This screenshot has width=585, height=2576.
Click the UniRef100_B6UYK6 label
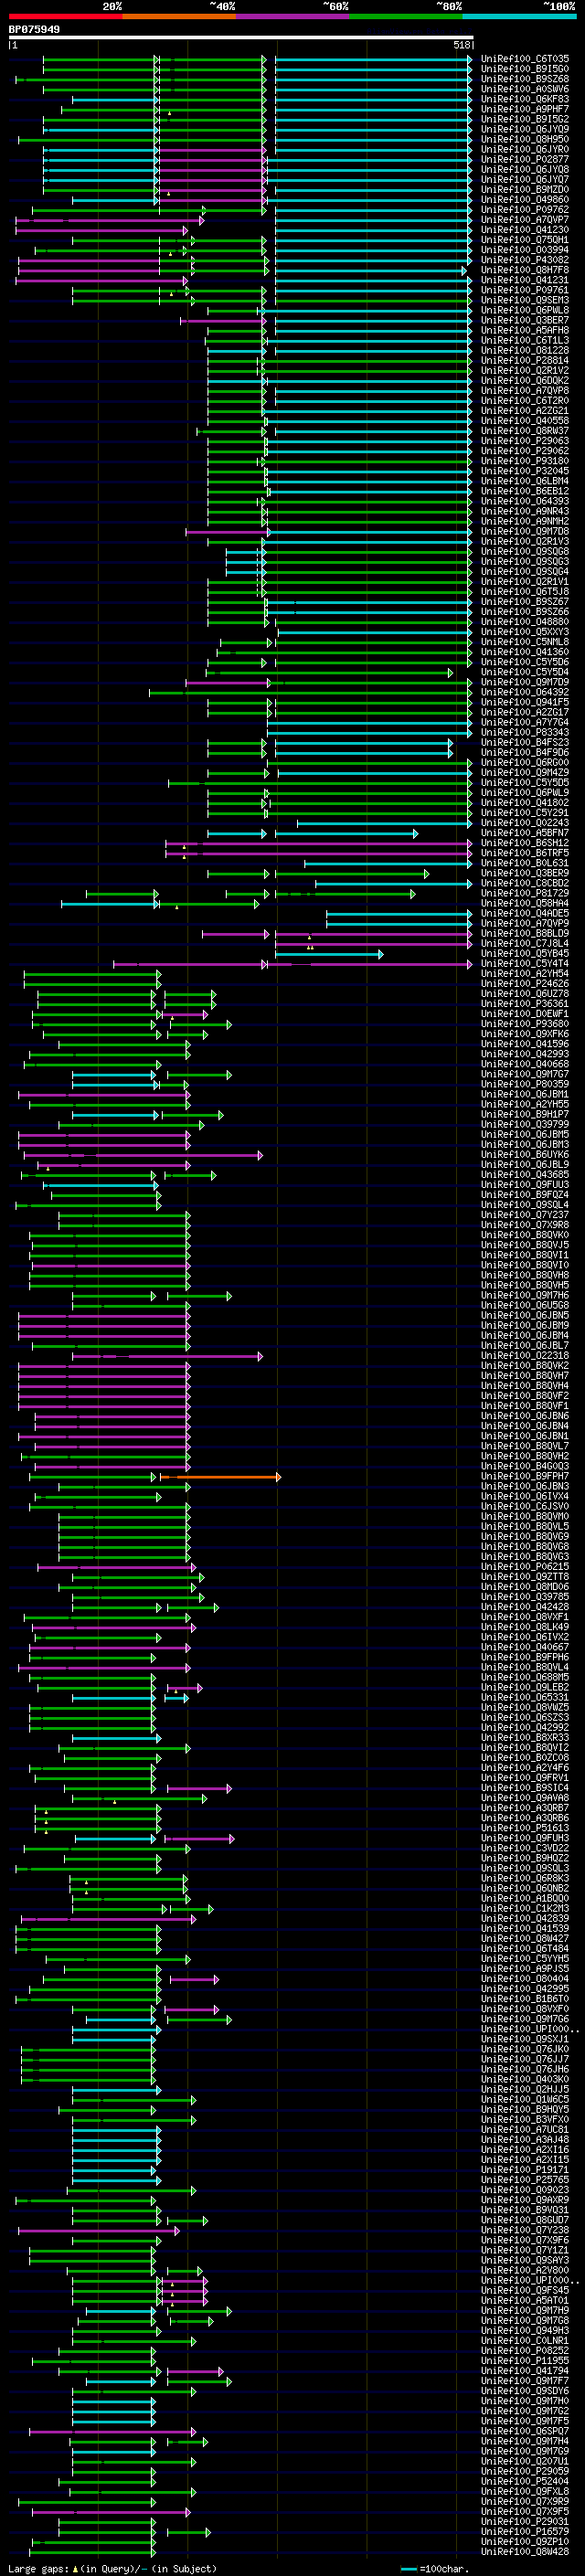click(x=525, y=1154)
